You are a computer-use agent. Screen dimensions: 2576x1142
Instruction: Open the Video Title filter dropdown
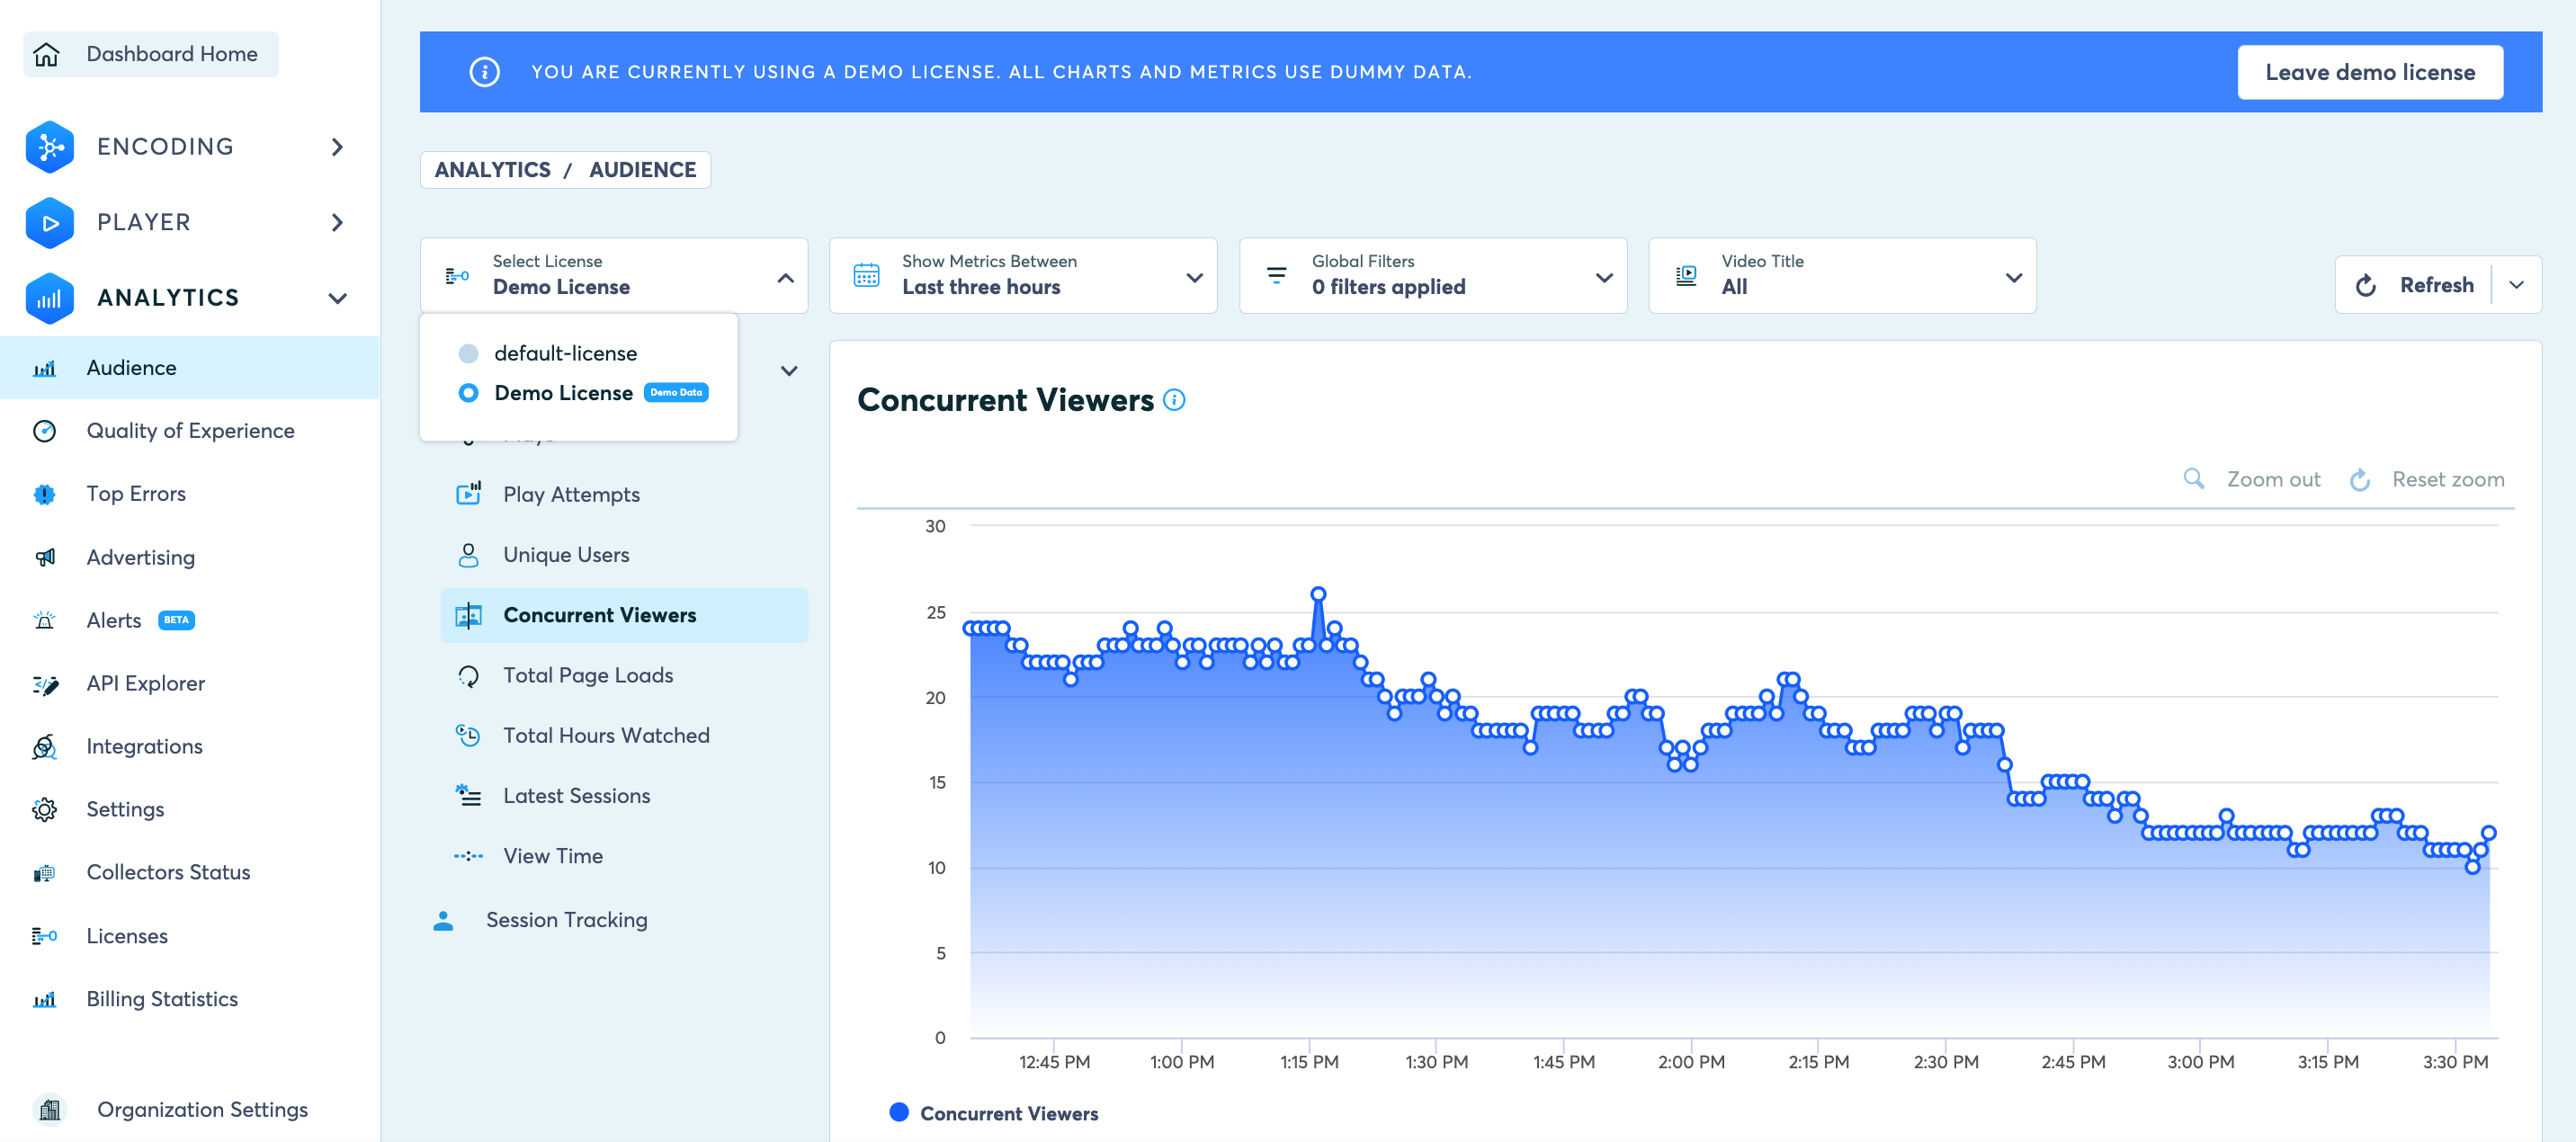click(1841, 276)
